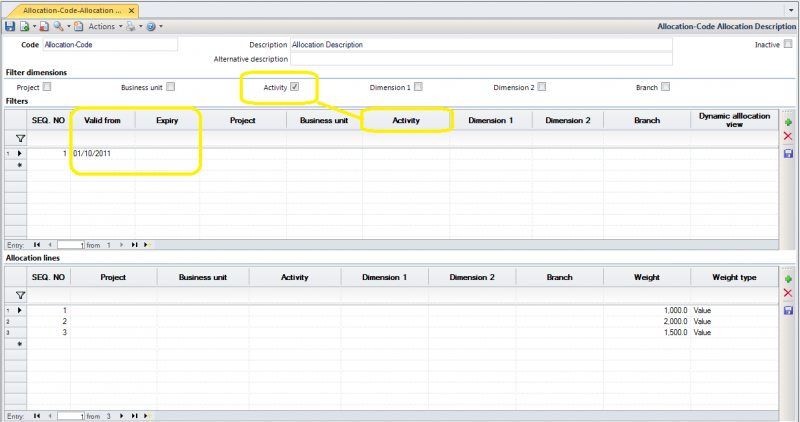Save Allocation lines grid with disk icon

[x=788, y=310]
